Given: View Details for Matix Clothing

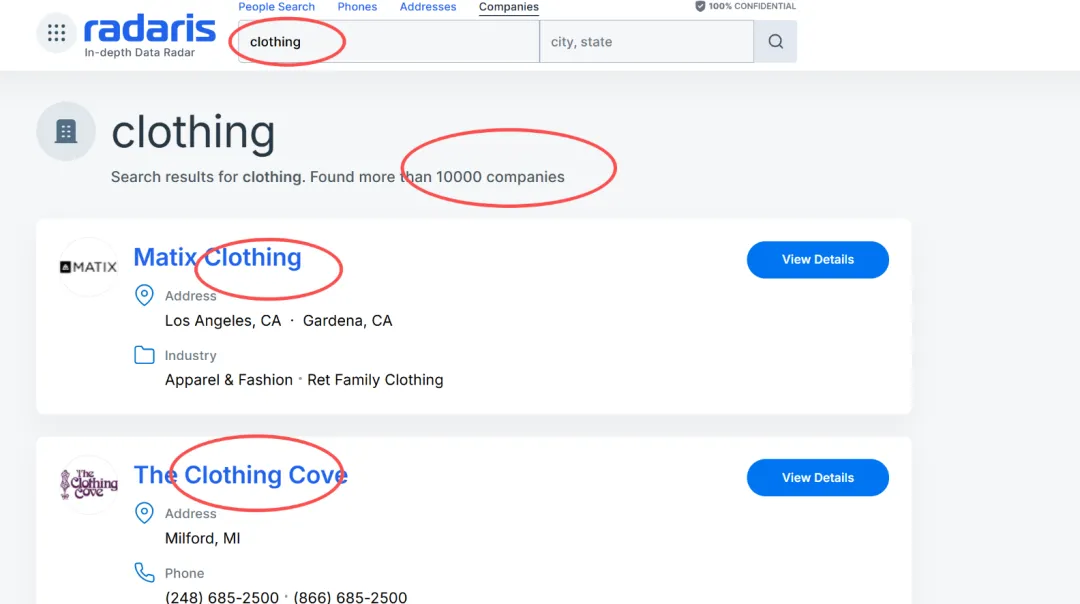Looking at the screenshot, I should pos(818,260).
